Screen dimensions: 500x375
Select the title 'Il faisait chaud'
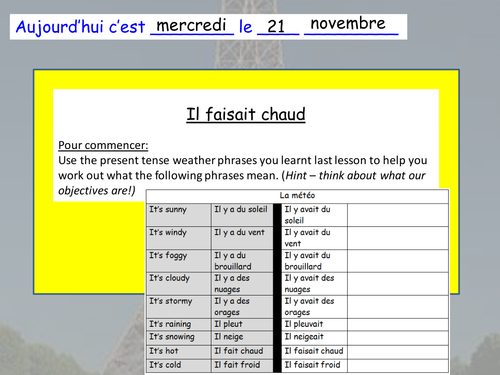(x=246, y=114)
